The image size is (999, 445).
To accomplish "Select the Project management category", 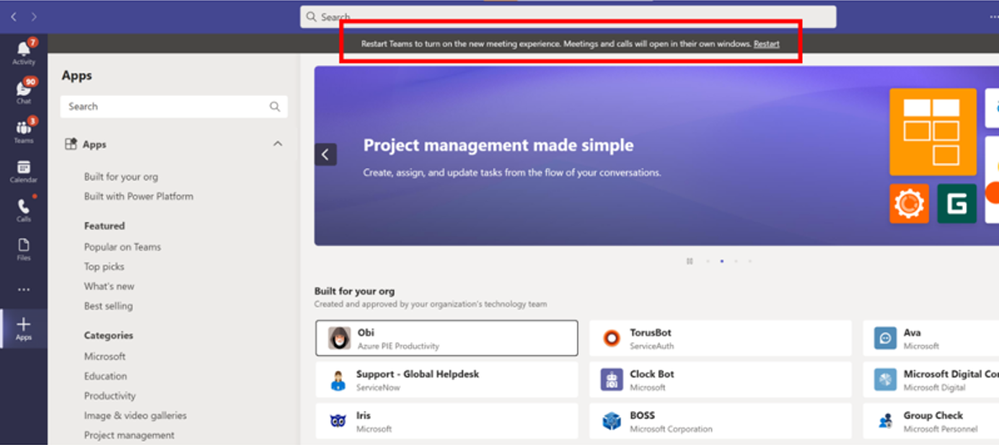I will [x=129, y=435].
